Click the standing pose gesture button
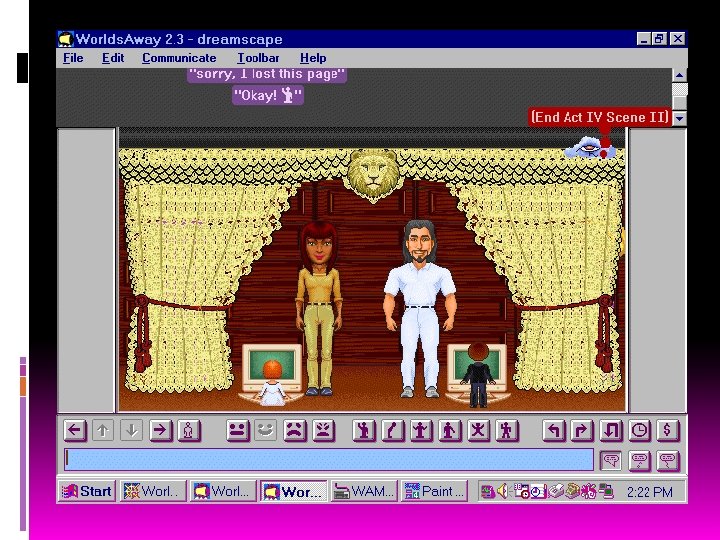Image resolution: width=720 pixels, height=540 pixels. coord(450,431)
